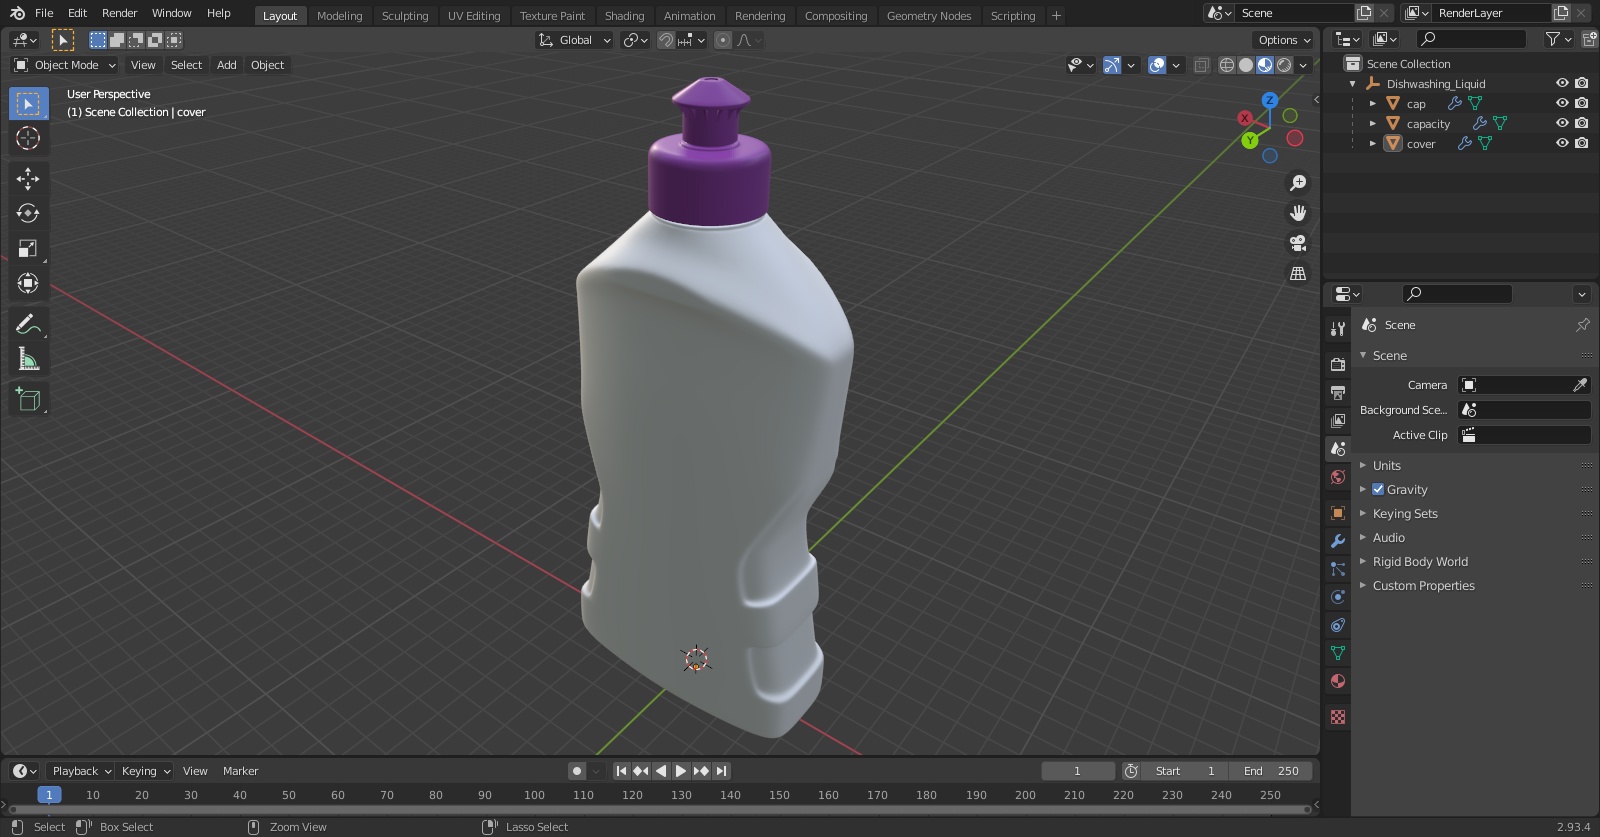Screen dimensions: 1600x837
Task: Jump to the last frame
Action: [721, 771]
